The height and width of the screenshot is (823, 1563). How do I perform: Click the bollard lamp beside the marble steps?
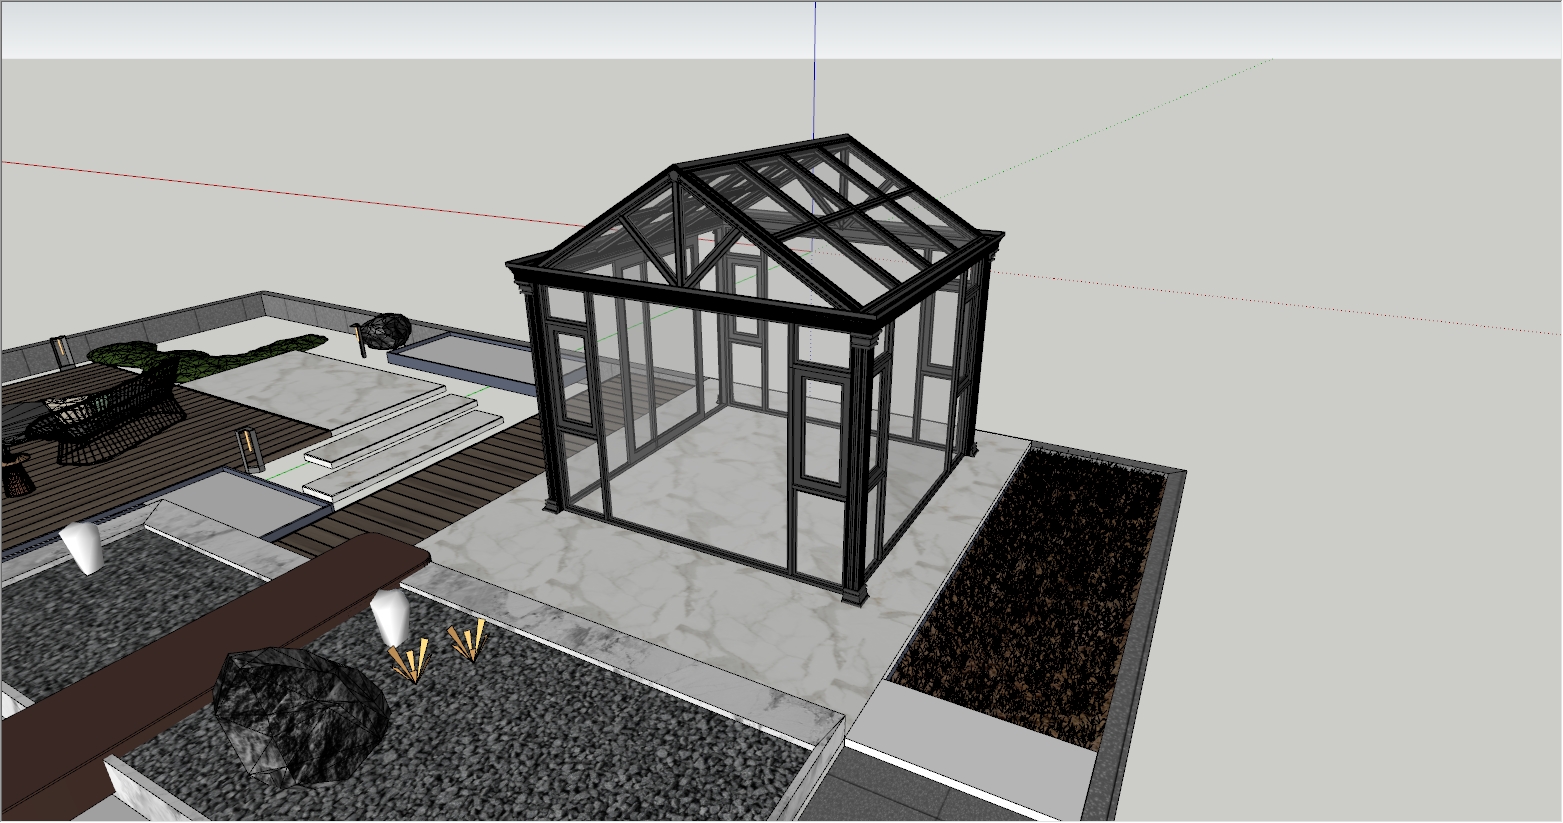[x=249, y=450]
